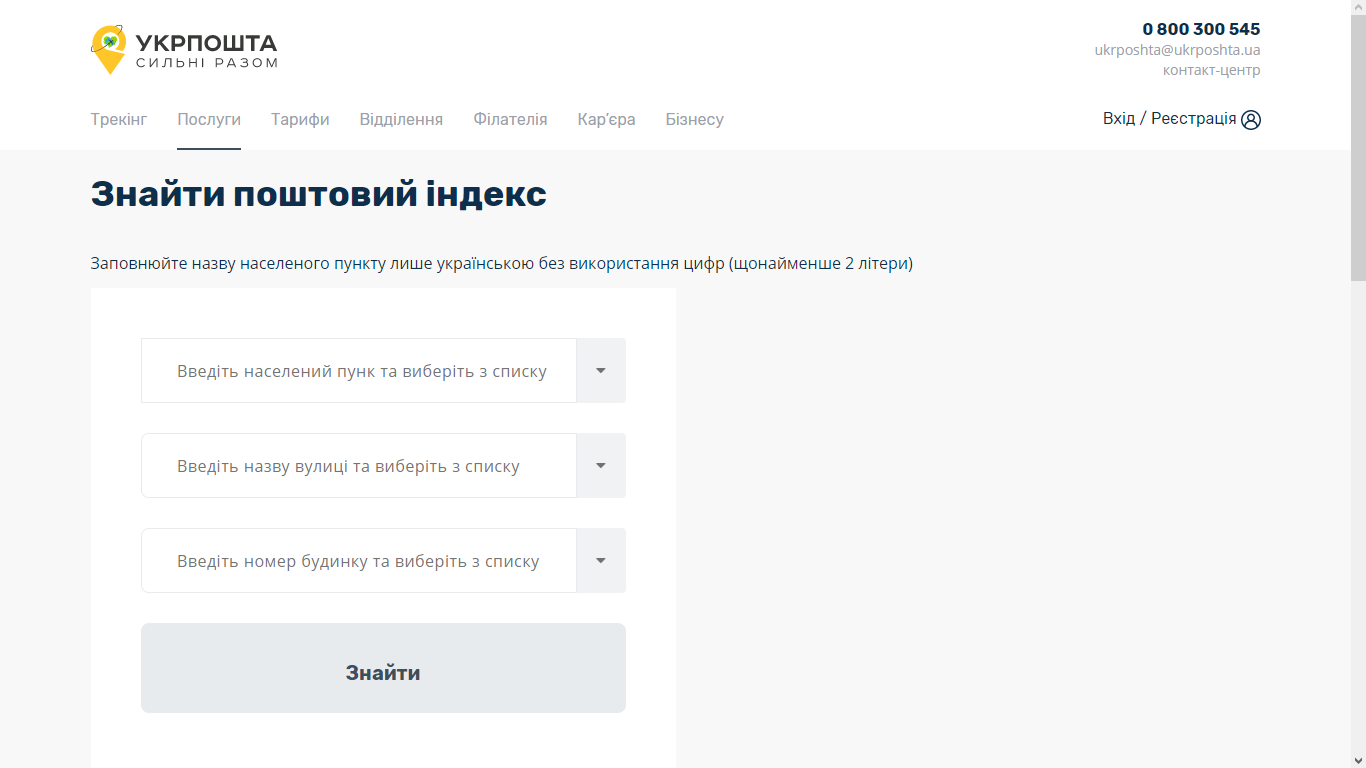
Task: Click the Ukrposhta logo pin icon
Action: click(x=108, y=49)
